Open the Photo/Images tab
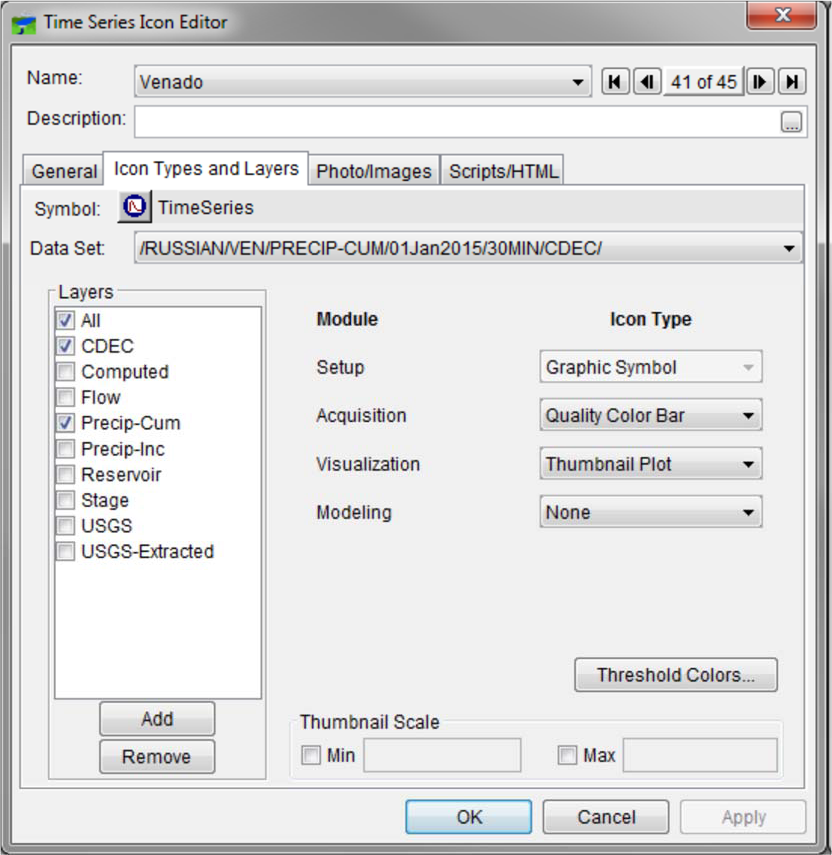The image size is (832, 855). [x=373, y=171]
